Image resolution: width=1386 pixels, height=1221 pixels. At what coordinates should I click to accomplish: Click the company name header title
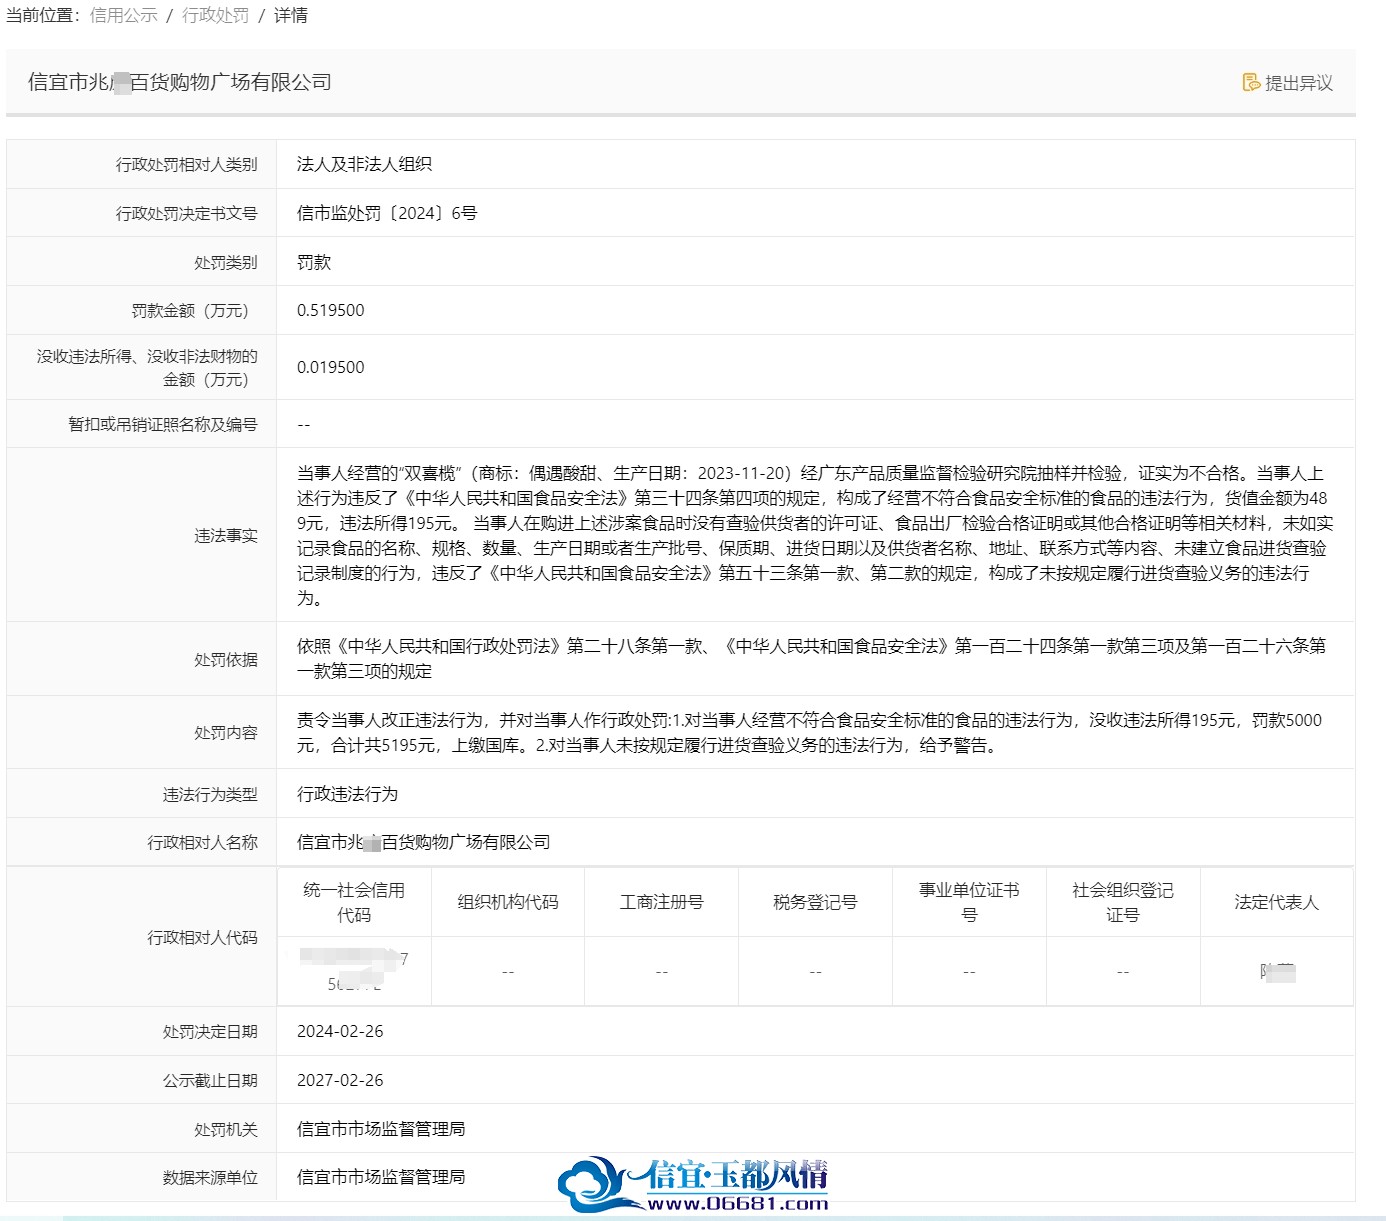[180, 82]
